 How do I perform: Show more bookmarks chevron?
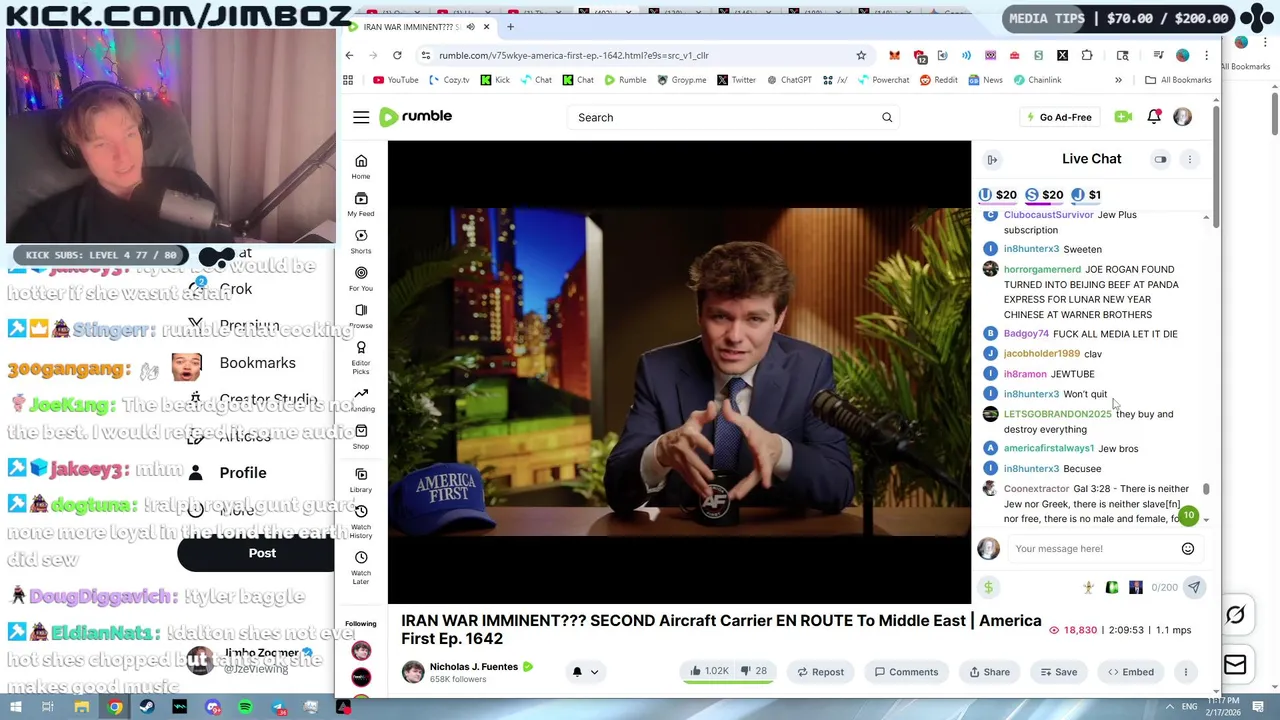click(1118, 80)
